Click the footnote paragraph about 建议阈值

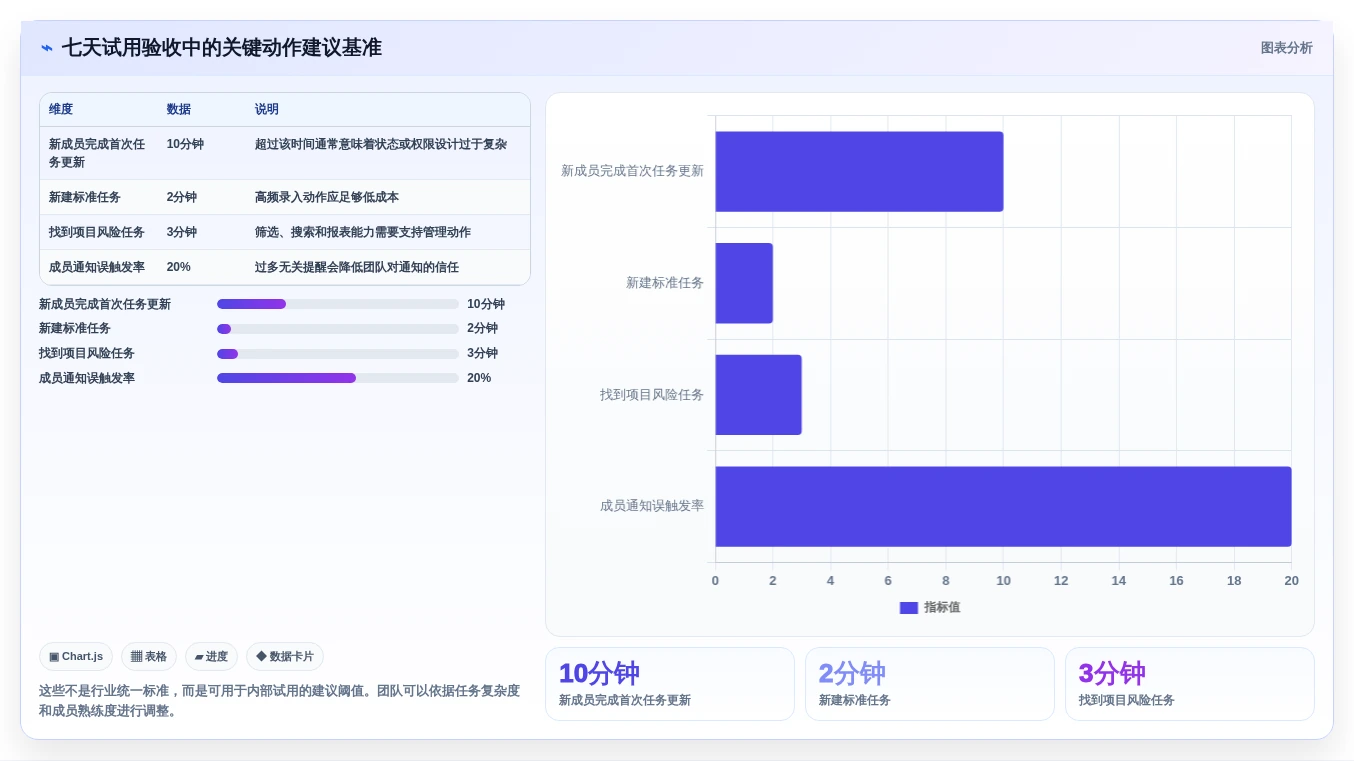pyautogui.click(x=280, y=701)
